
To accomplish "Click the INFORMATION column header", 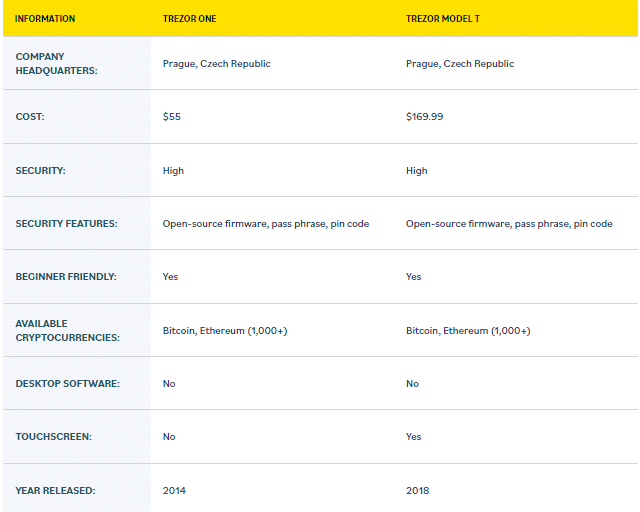I will 45,19.
